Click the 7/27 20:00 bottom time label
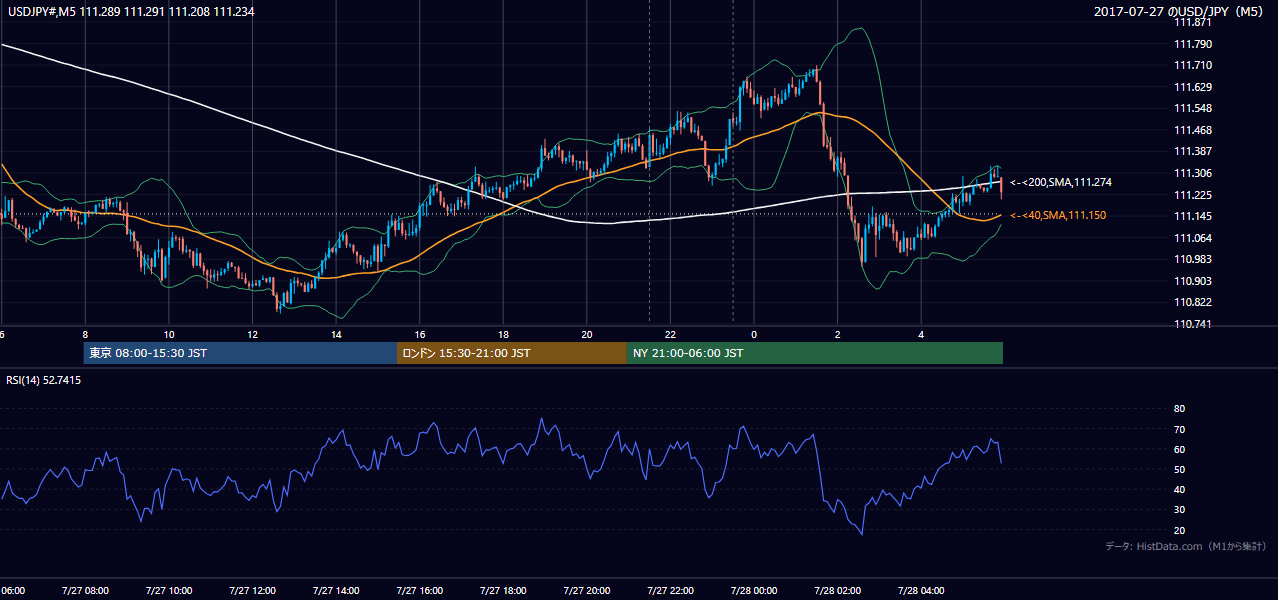1278x600 pixels. tap(586, 591)
